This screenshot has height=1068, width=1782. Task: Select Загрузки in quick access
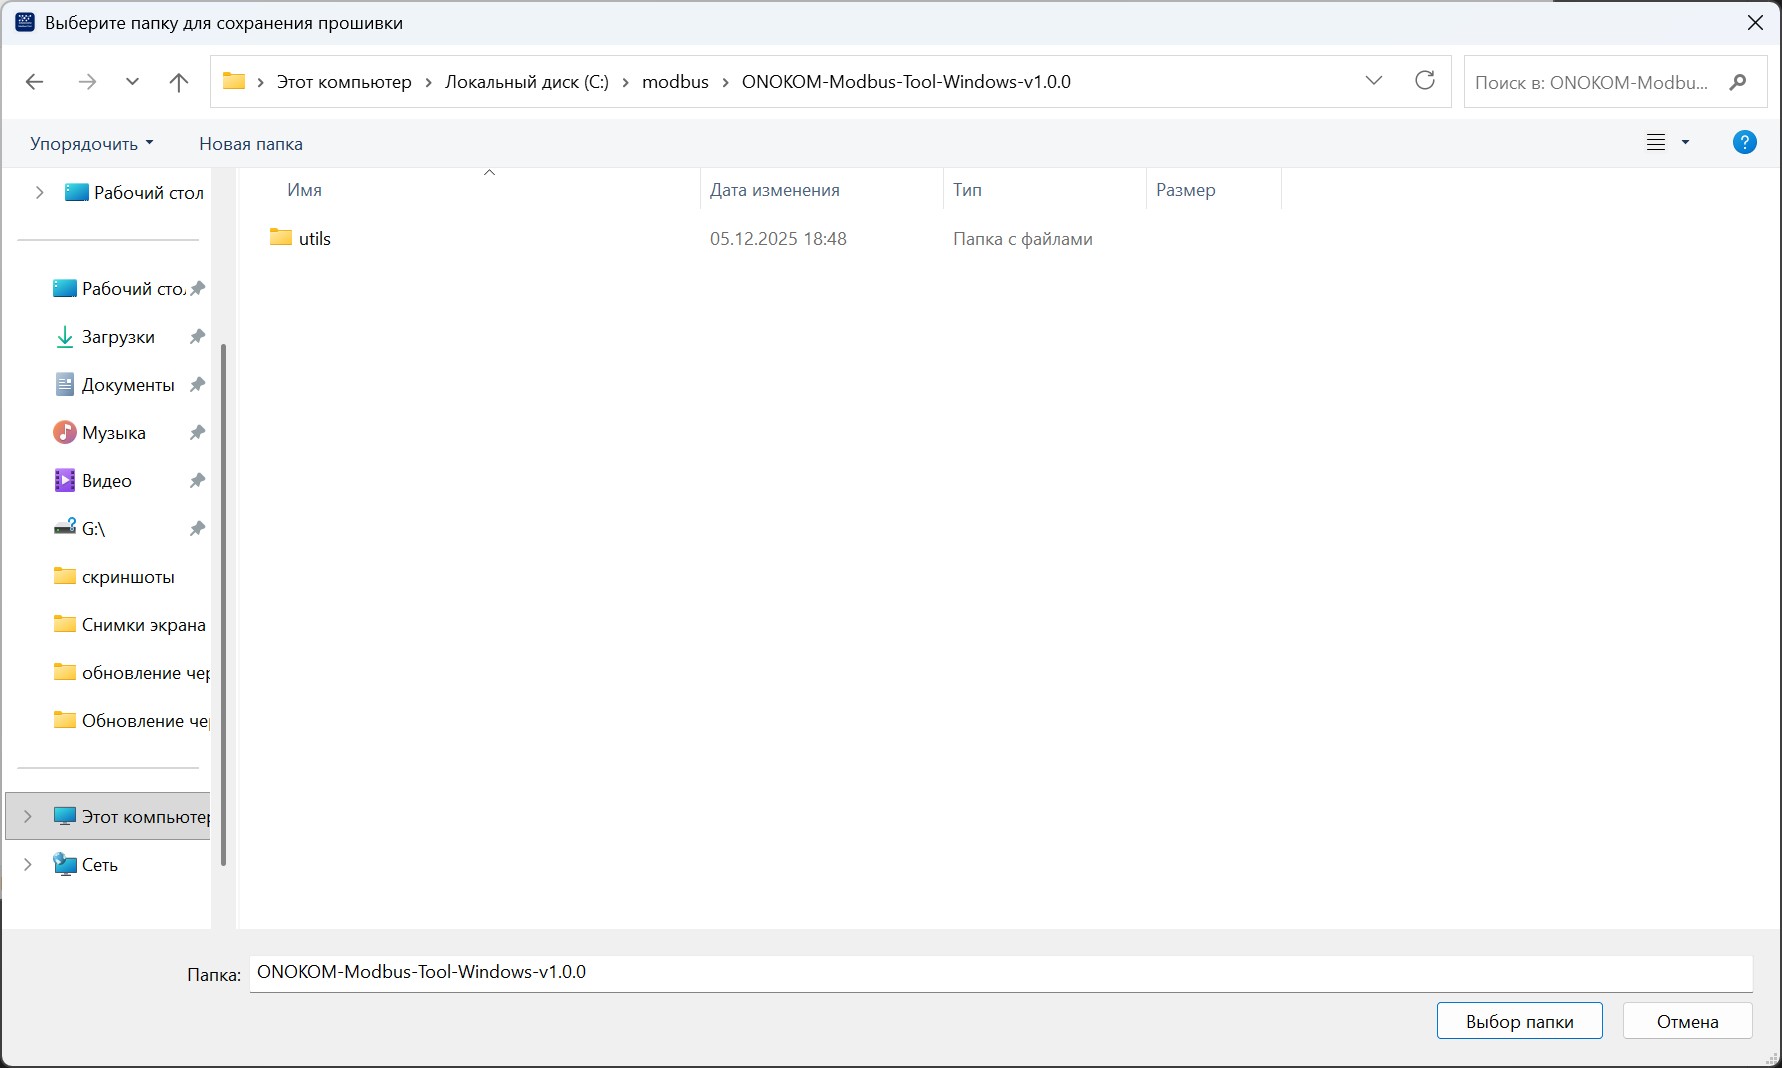[x=117, y=337]
